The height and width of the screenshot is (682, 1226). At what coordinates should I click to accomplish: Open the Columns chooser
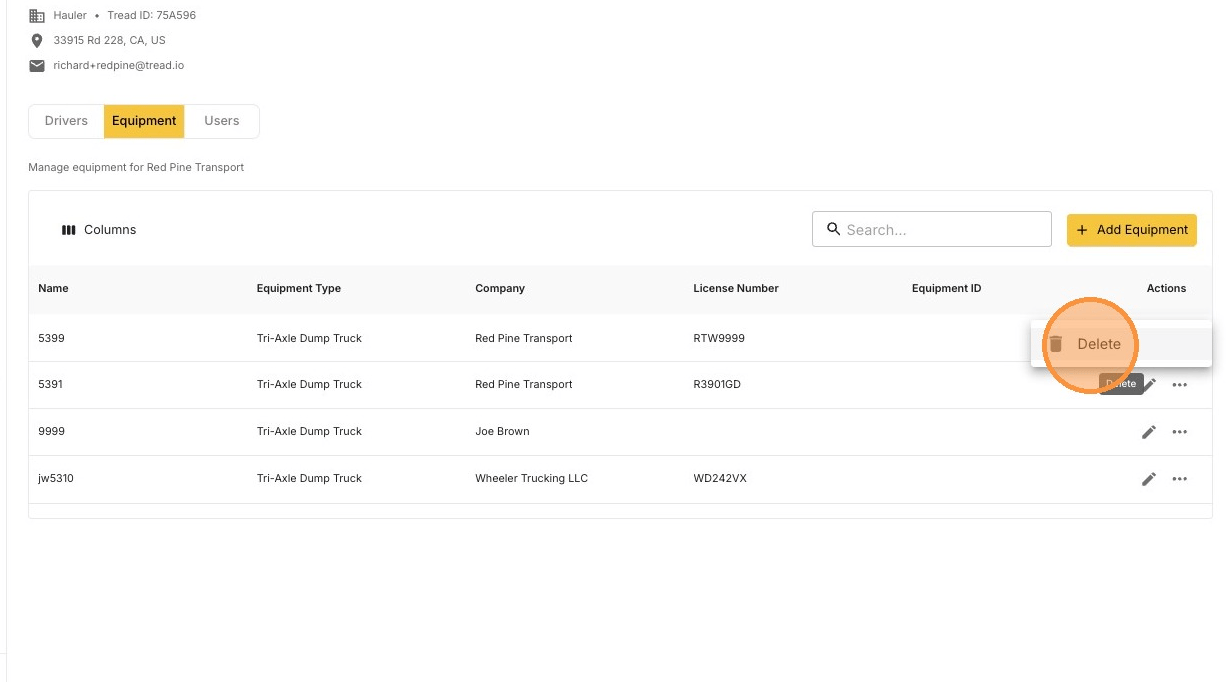click(98, 230)
